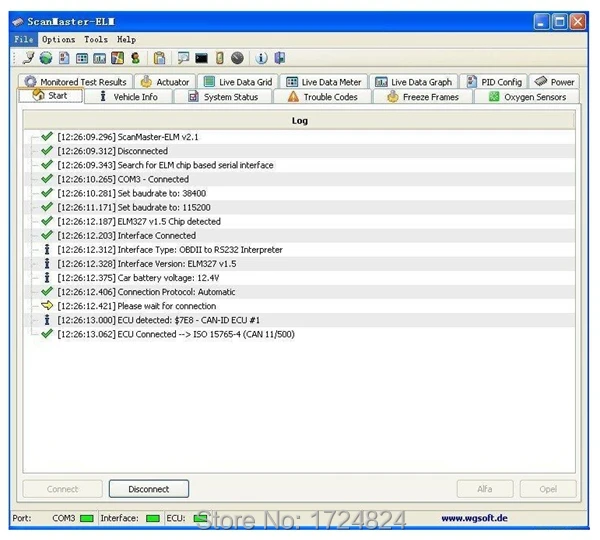Click the check icon beside COM3 Connected
The width and height of the screenshot is (600, 540).
point(47,179)
